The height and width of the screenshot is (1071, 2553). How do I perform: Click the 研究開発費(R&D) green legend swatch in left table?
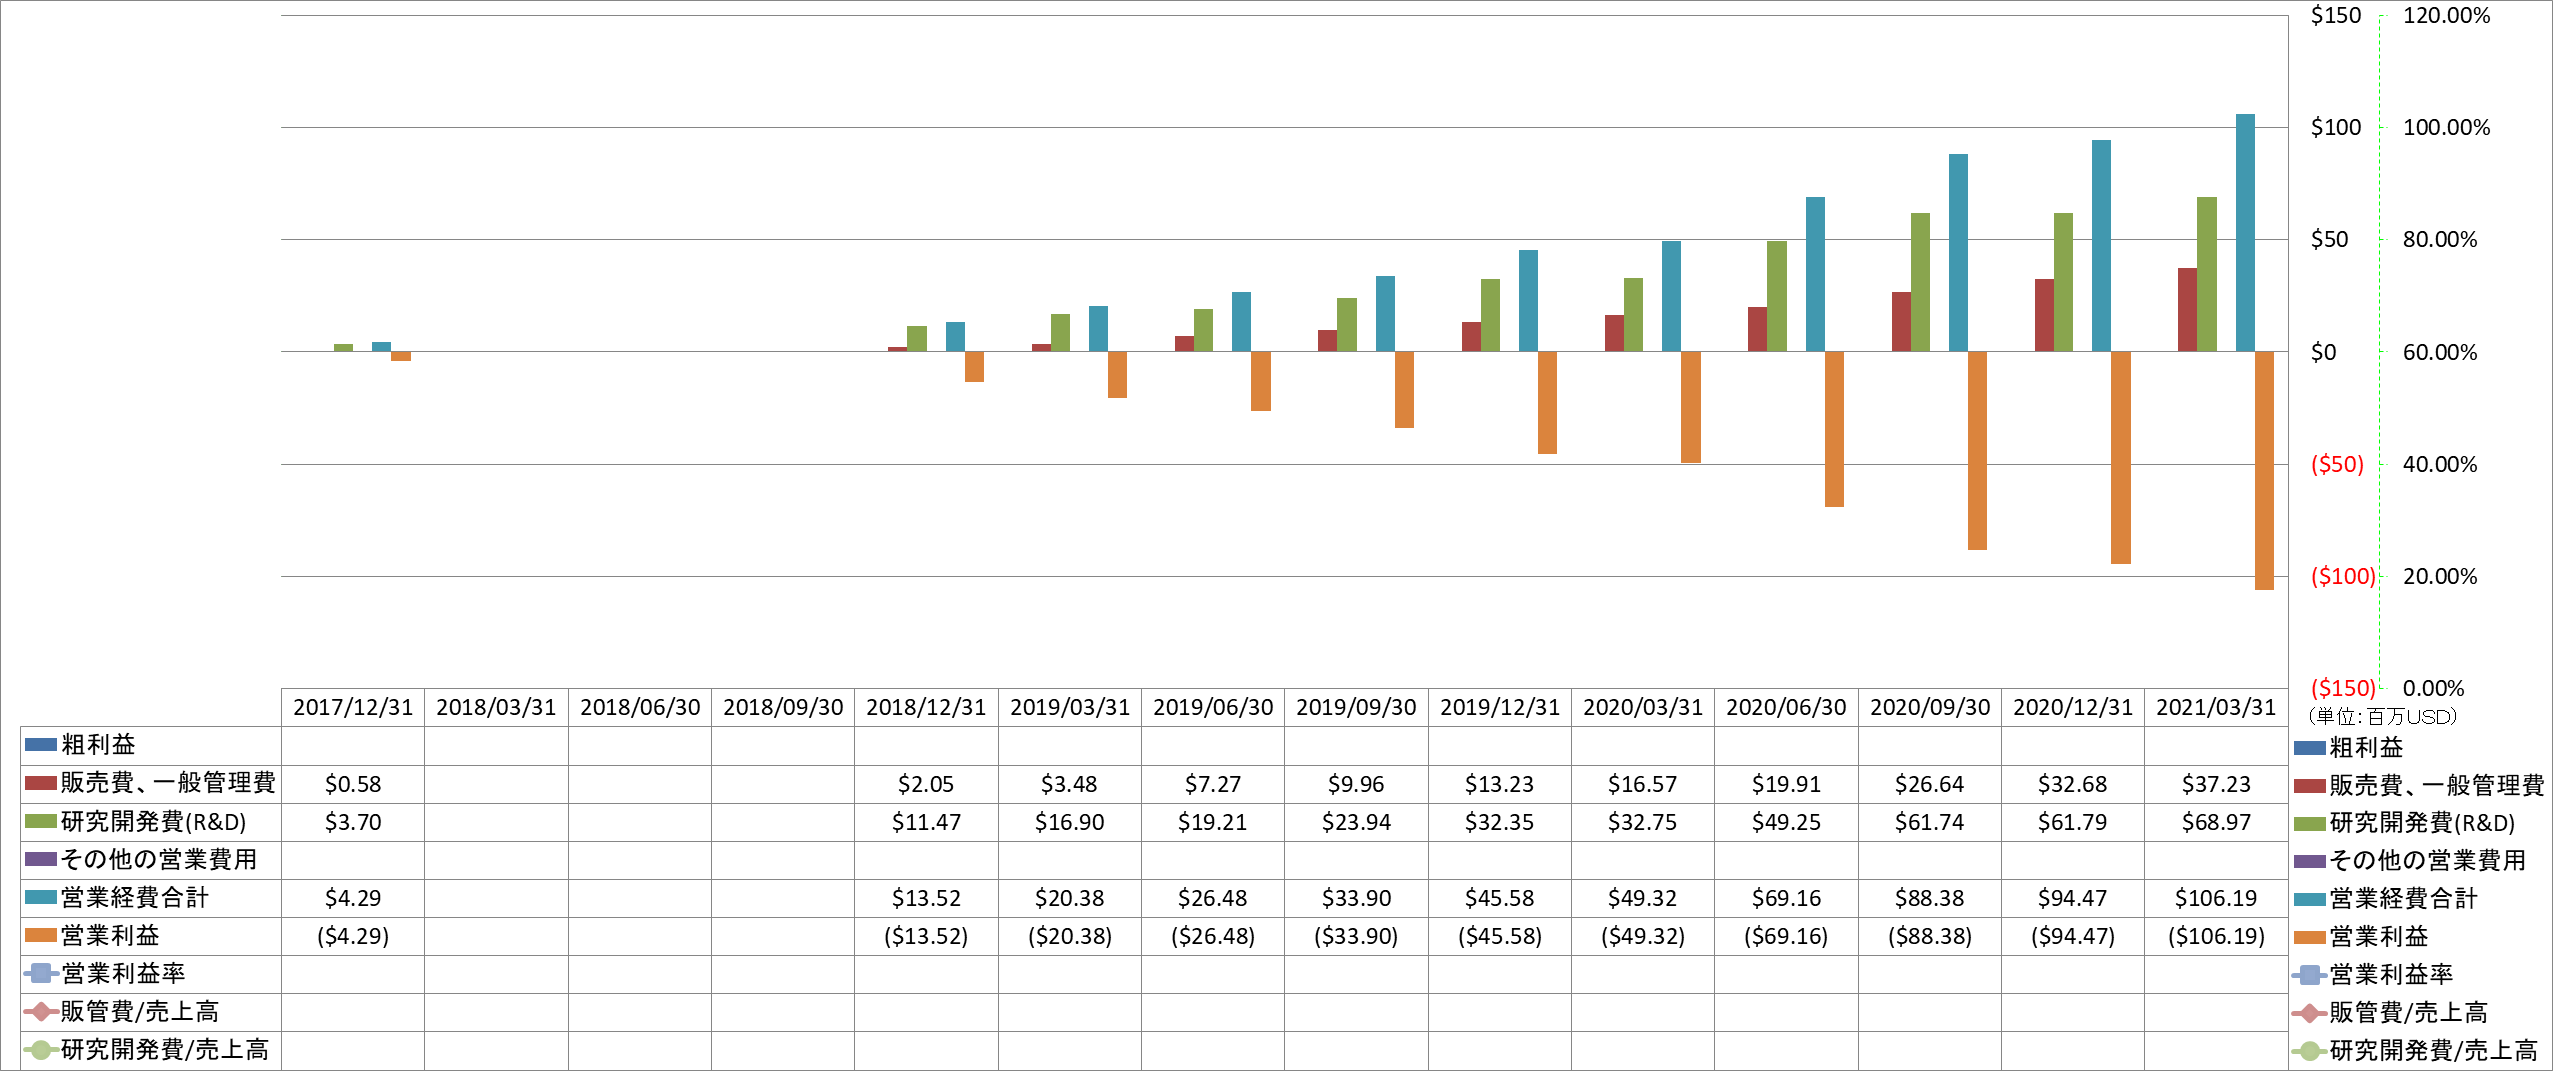point(41,821)
